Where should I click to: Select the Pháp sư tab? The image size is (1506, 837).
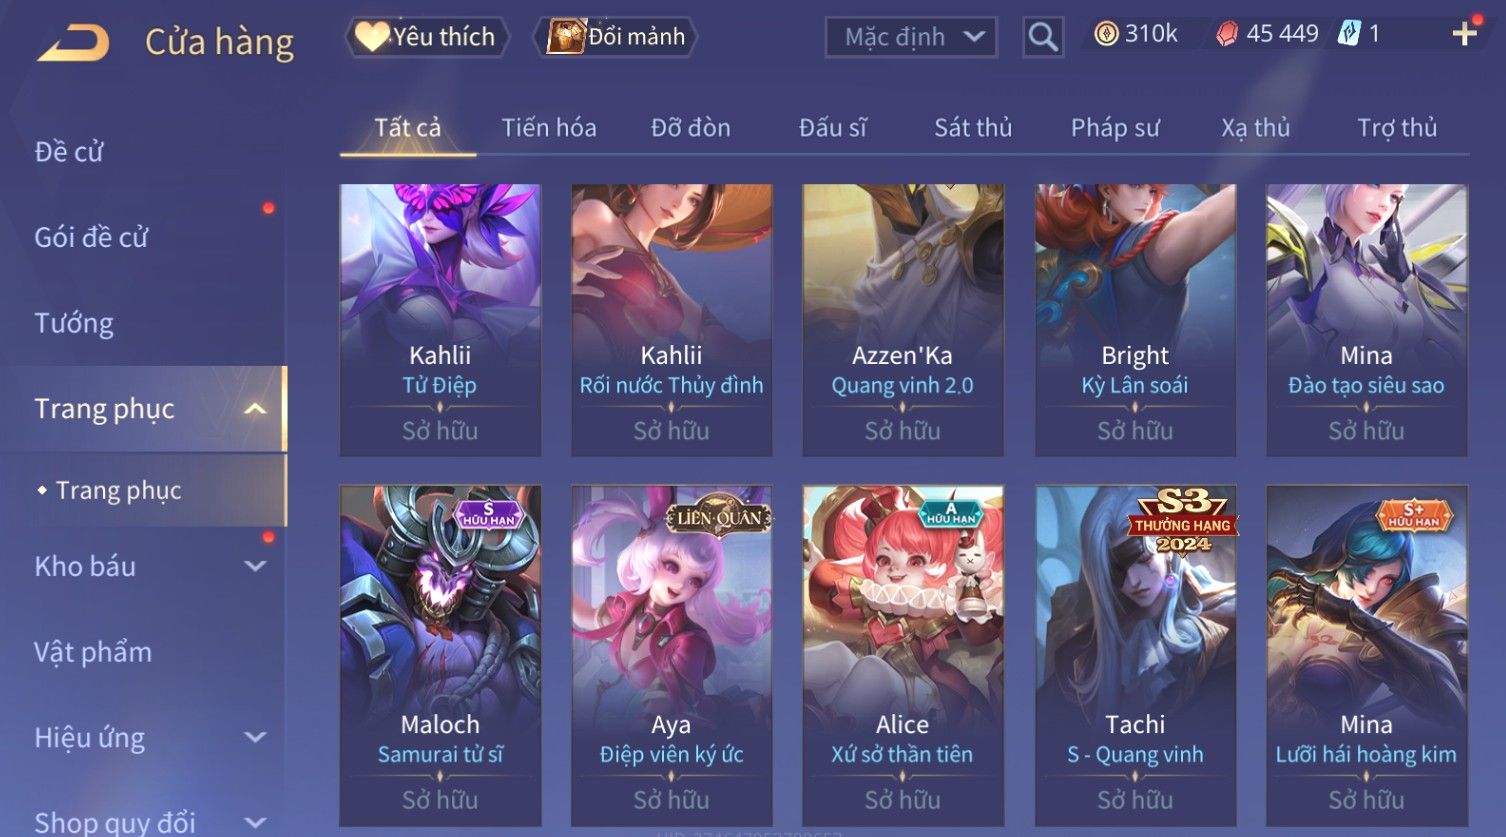pyautogui.click(x=1115, y=128)
